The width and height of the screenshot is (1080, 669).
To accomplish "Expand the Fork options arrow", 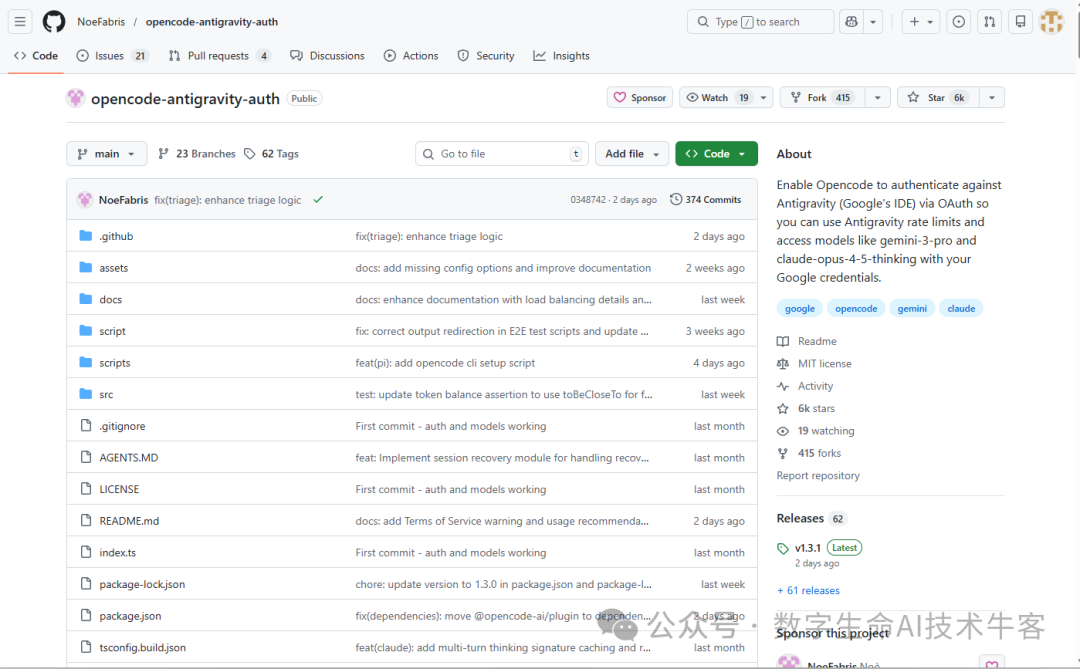I will [878, 97].
